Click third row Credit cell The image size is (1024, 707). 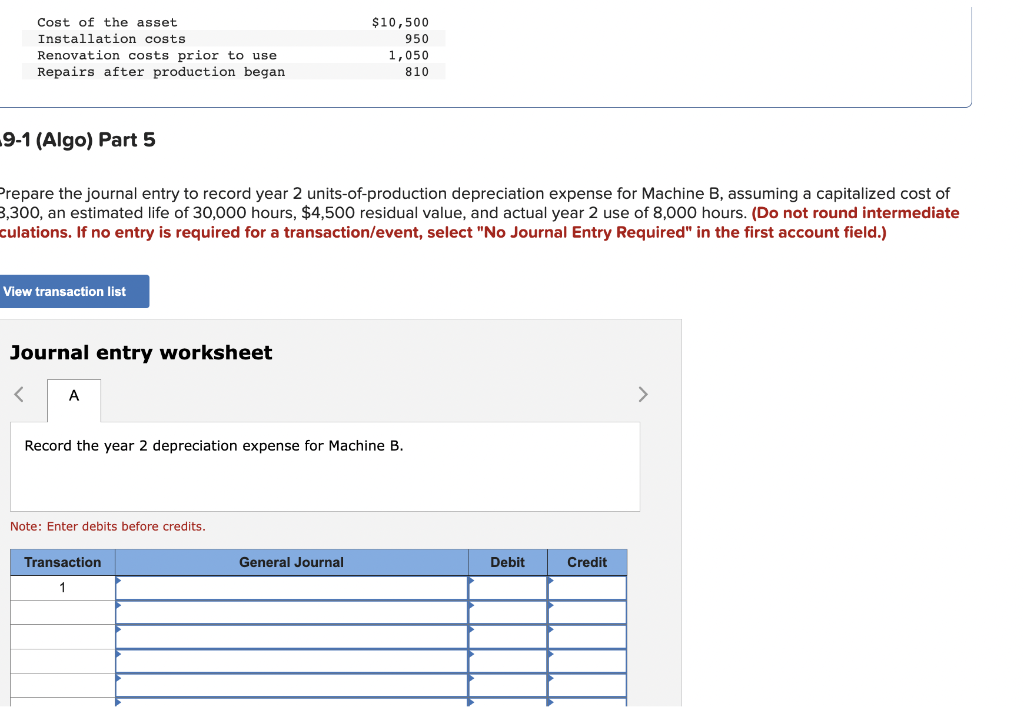tap(587, 637)
